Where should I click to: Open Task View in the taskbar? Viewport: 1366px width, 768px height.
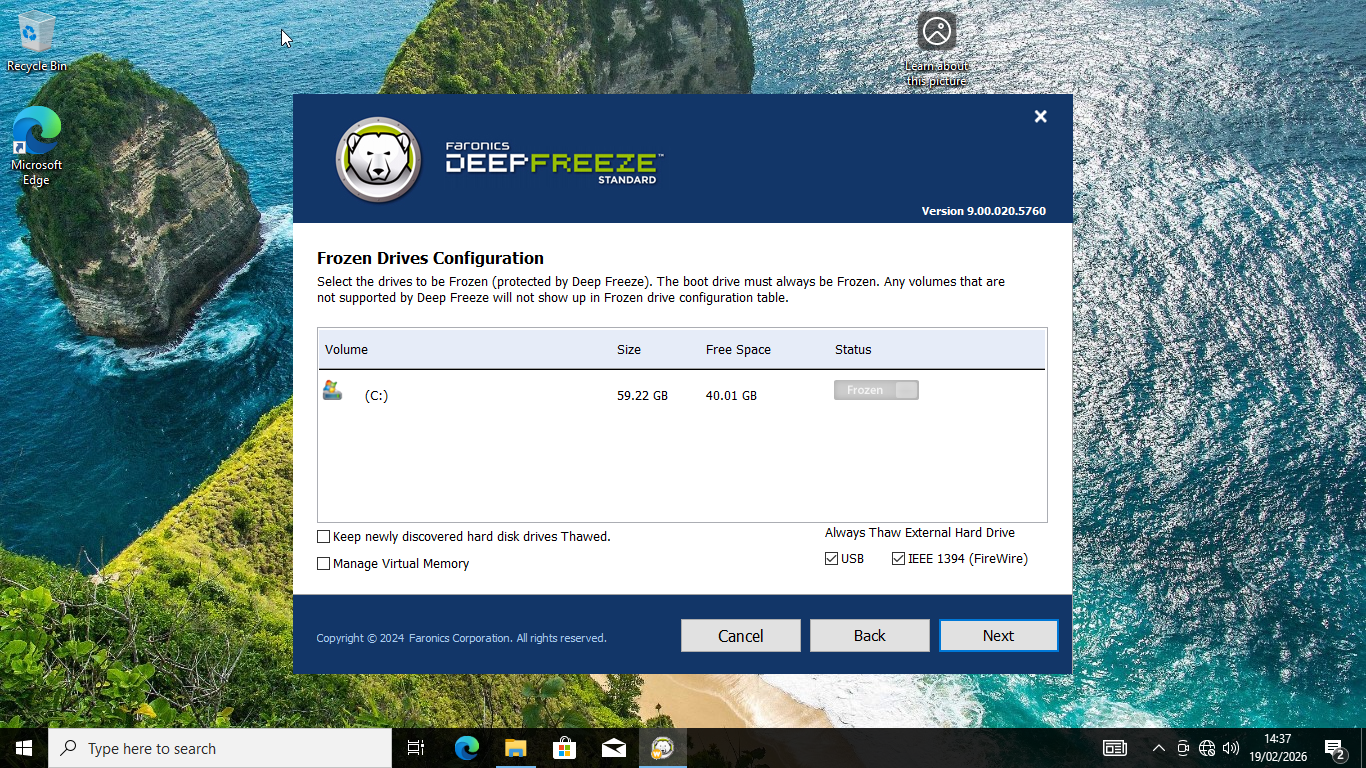pos(416,748)
